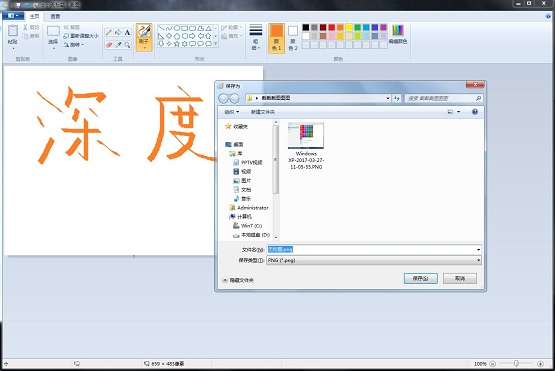
Task: Open the Organize dropdown in Save As dialog
Action: coord(231,112)
